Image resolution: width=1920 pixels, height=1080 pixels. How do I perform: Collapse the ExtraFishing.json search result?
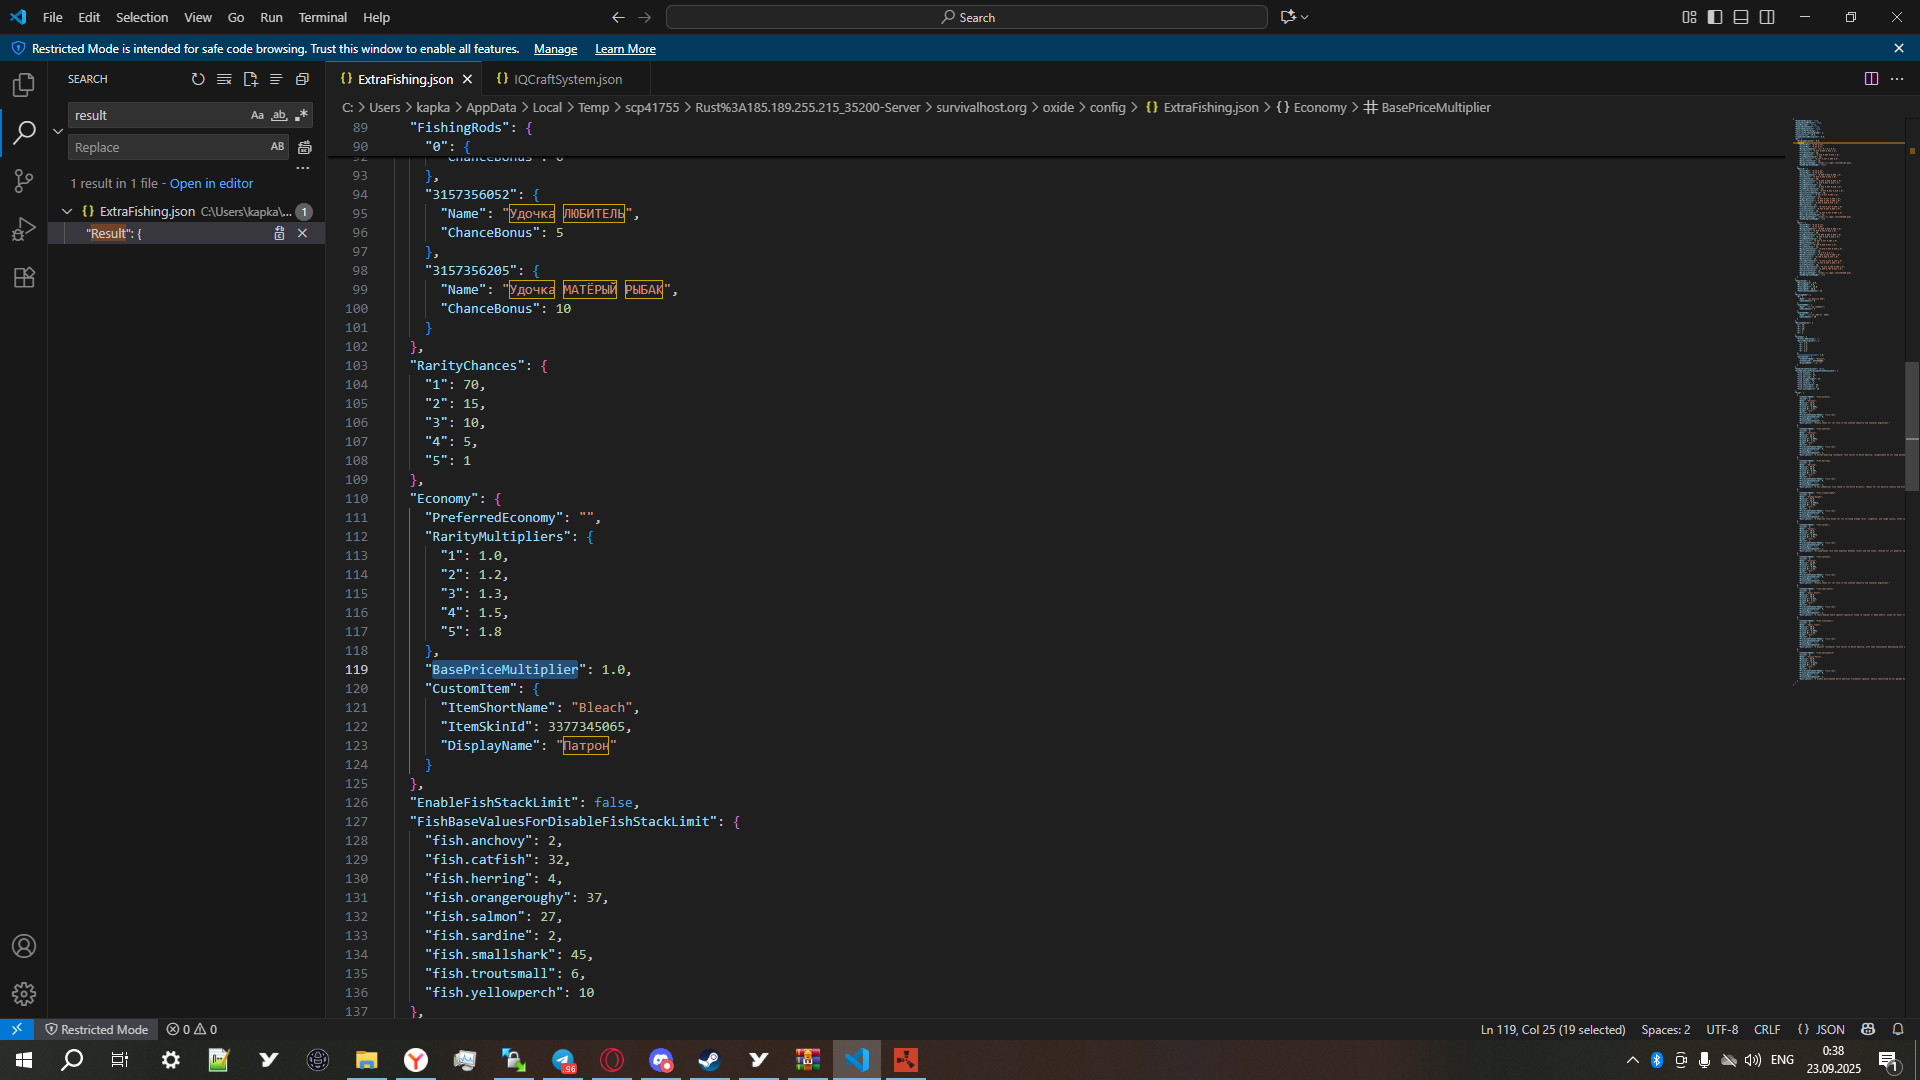[67, 211]
